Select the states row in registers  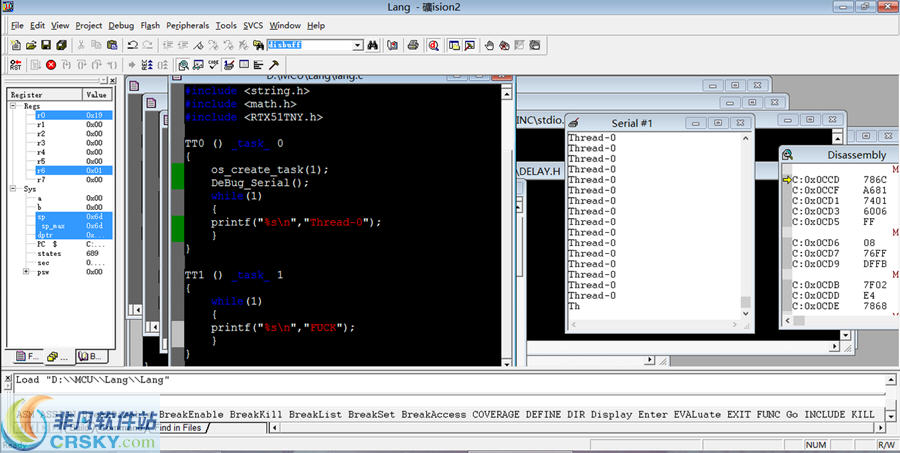(x=73, y=253)
